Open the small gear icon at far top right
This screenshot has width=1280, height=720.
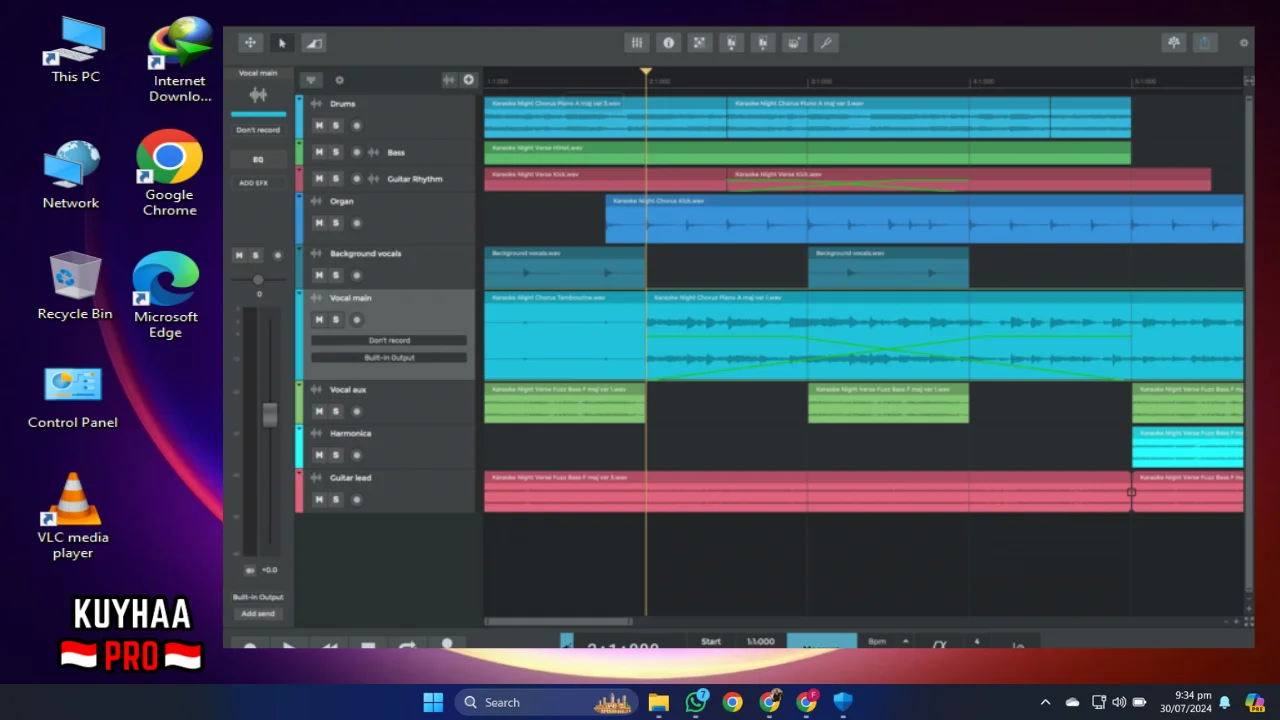[x=1244, y=43]
